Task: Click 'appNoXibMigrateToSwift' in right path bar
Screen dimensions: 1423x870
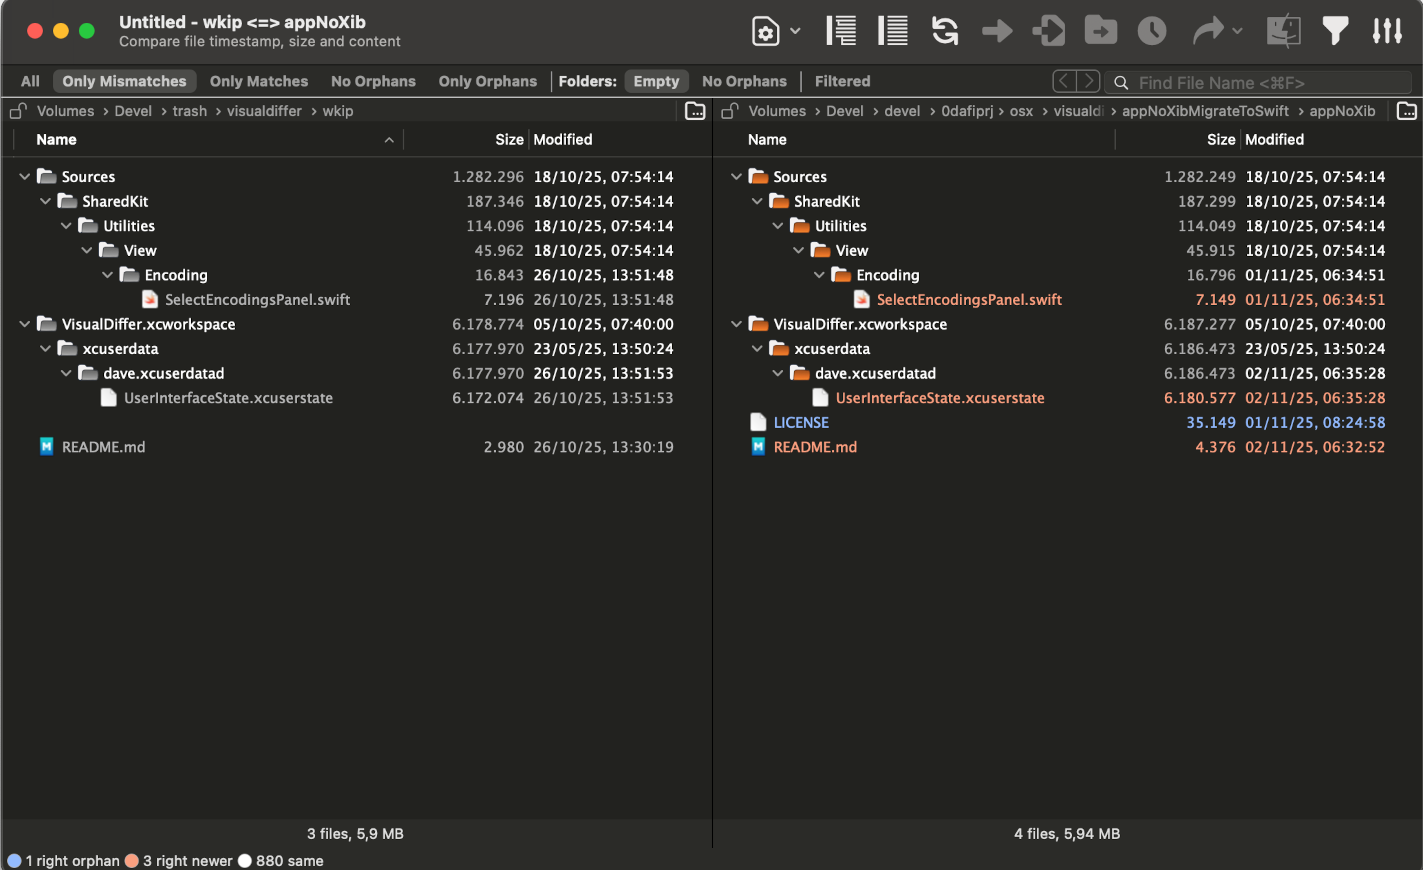Action: (x=1205, y=111)
